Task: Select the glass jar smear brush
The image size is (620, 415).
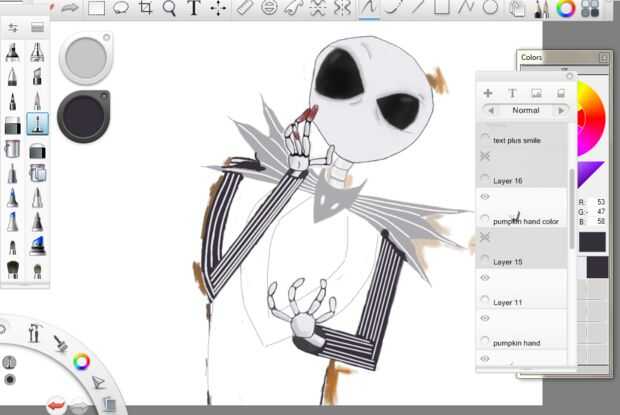Action: point(38,173)
